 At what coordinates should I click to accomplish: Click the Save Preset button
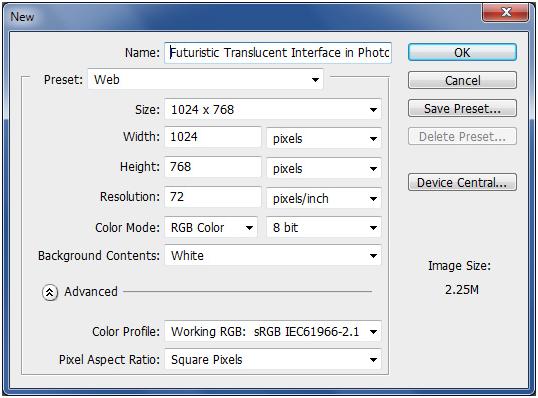coord(462,108)
